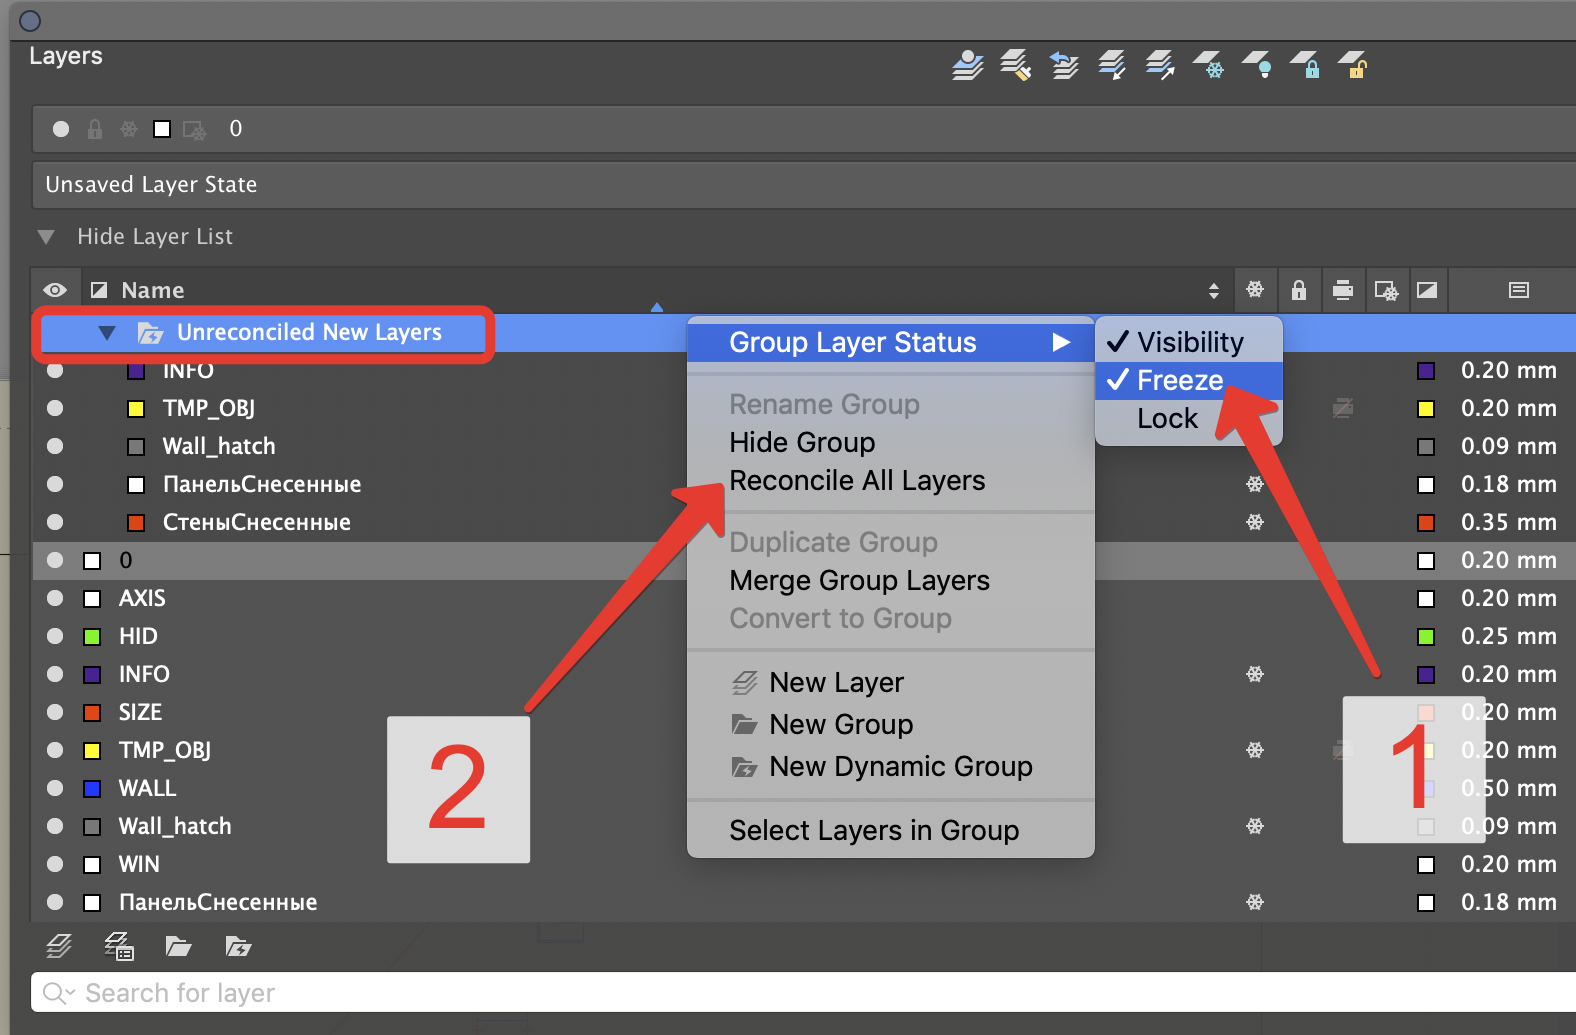The height and width of the screenshot is (1035, 1576).
Task: Click the printer plot column header
Action: coord(1343,290)
